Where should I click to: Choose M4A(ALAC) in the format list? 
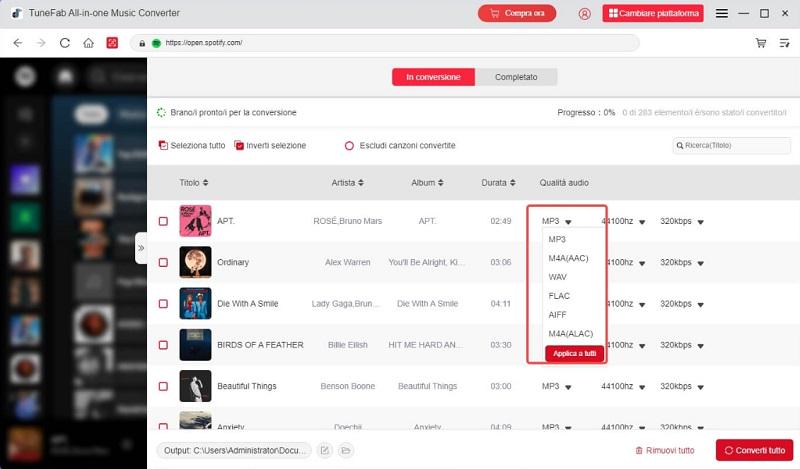pos(570,334)
